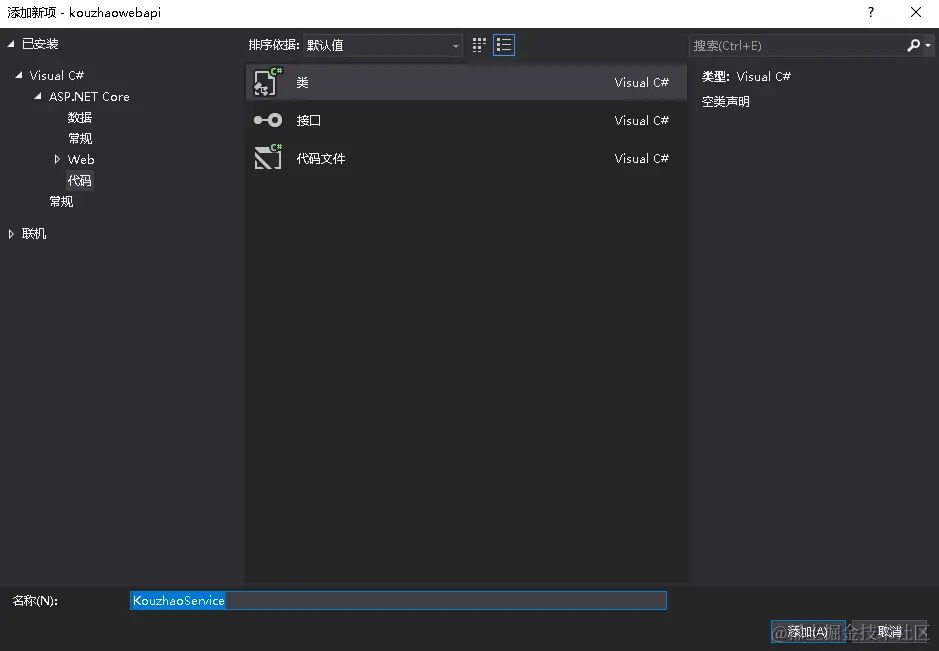Select the 接口 item name text

pyautogui.click(x=308, y=120)
